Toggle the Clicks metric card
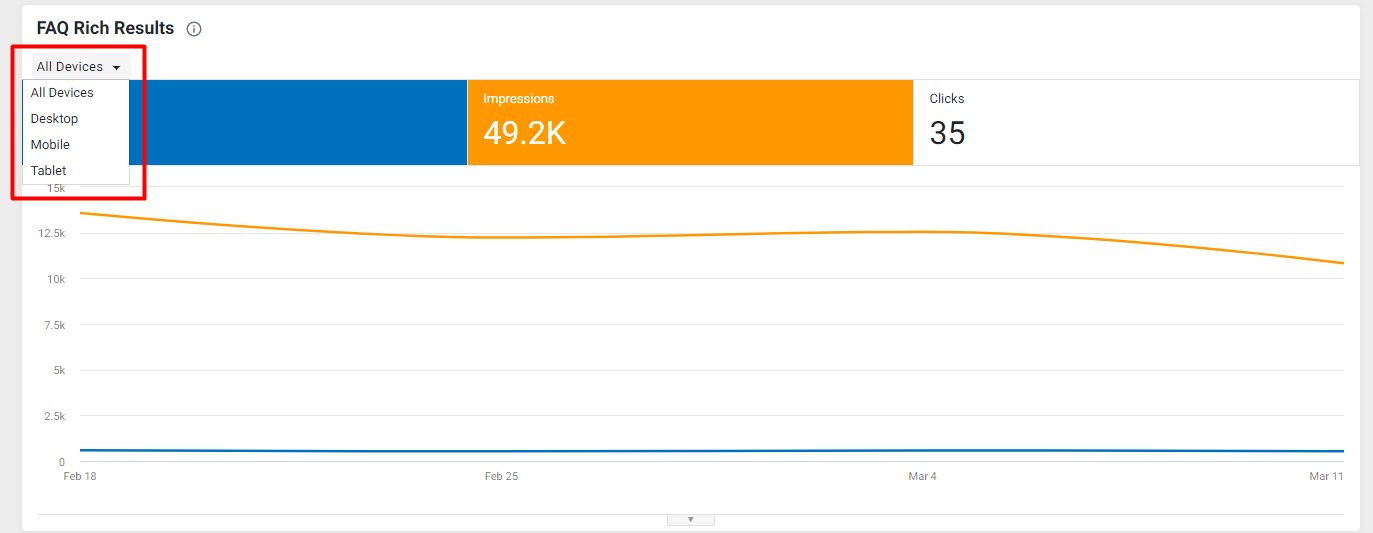This screenshot has height=533, width=1373. (x=1136, y=122)
